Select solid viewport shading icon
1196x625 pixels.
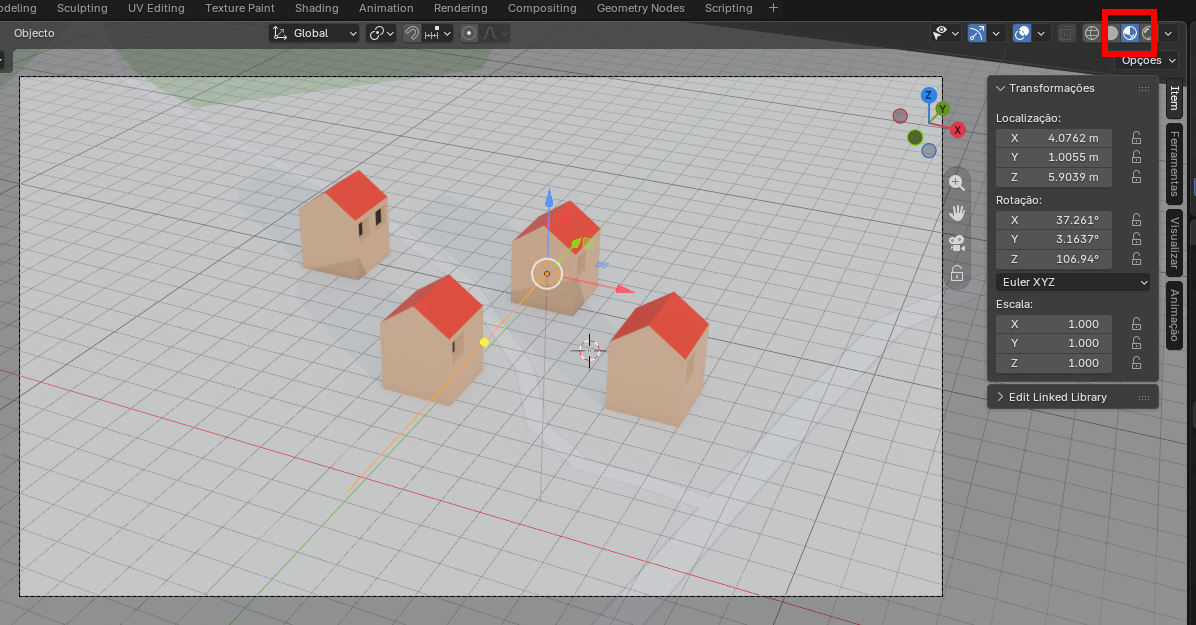pos(1111,33)
